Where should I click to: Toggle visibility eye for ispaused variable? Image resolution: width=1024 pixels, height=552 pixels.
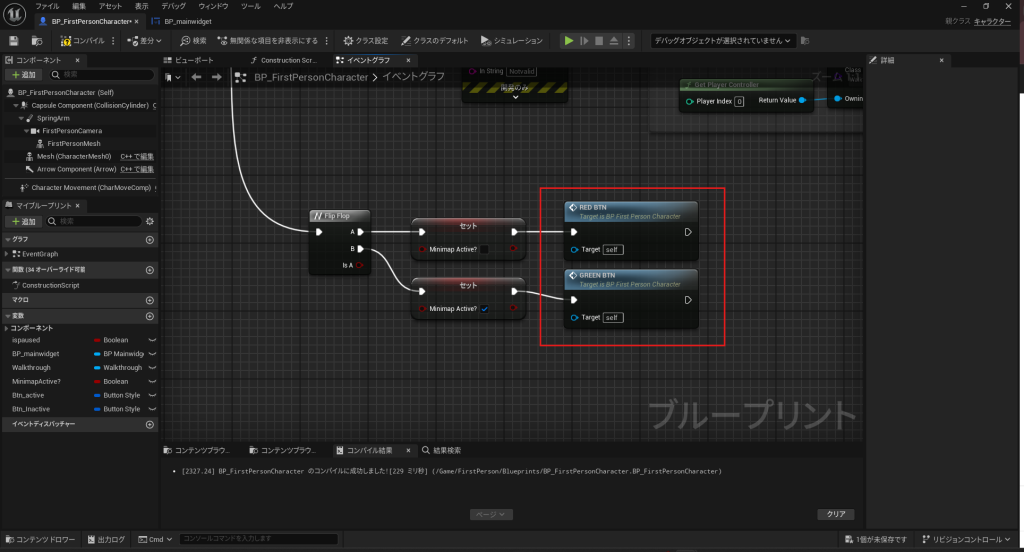(x=152, y=340)
